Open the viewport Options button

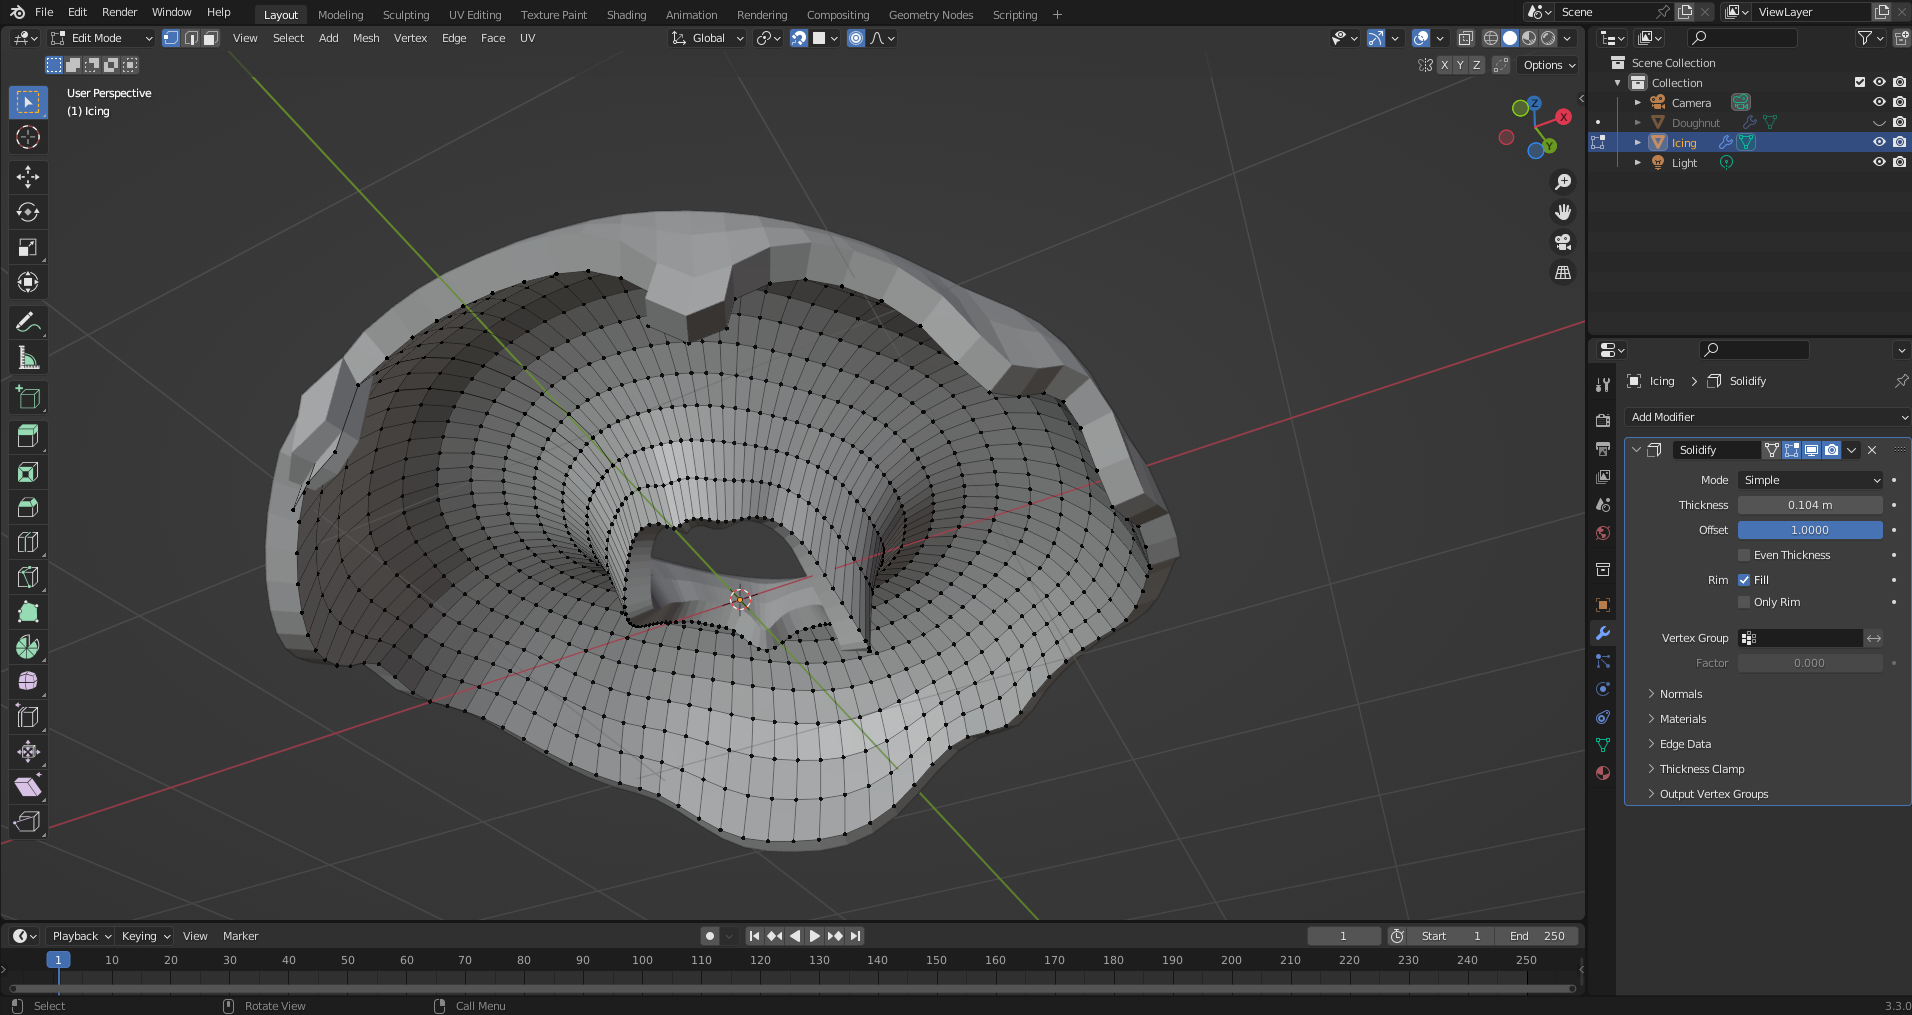(x=1548, y=65)
